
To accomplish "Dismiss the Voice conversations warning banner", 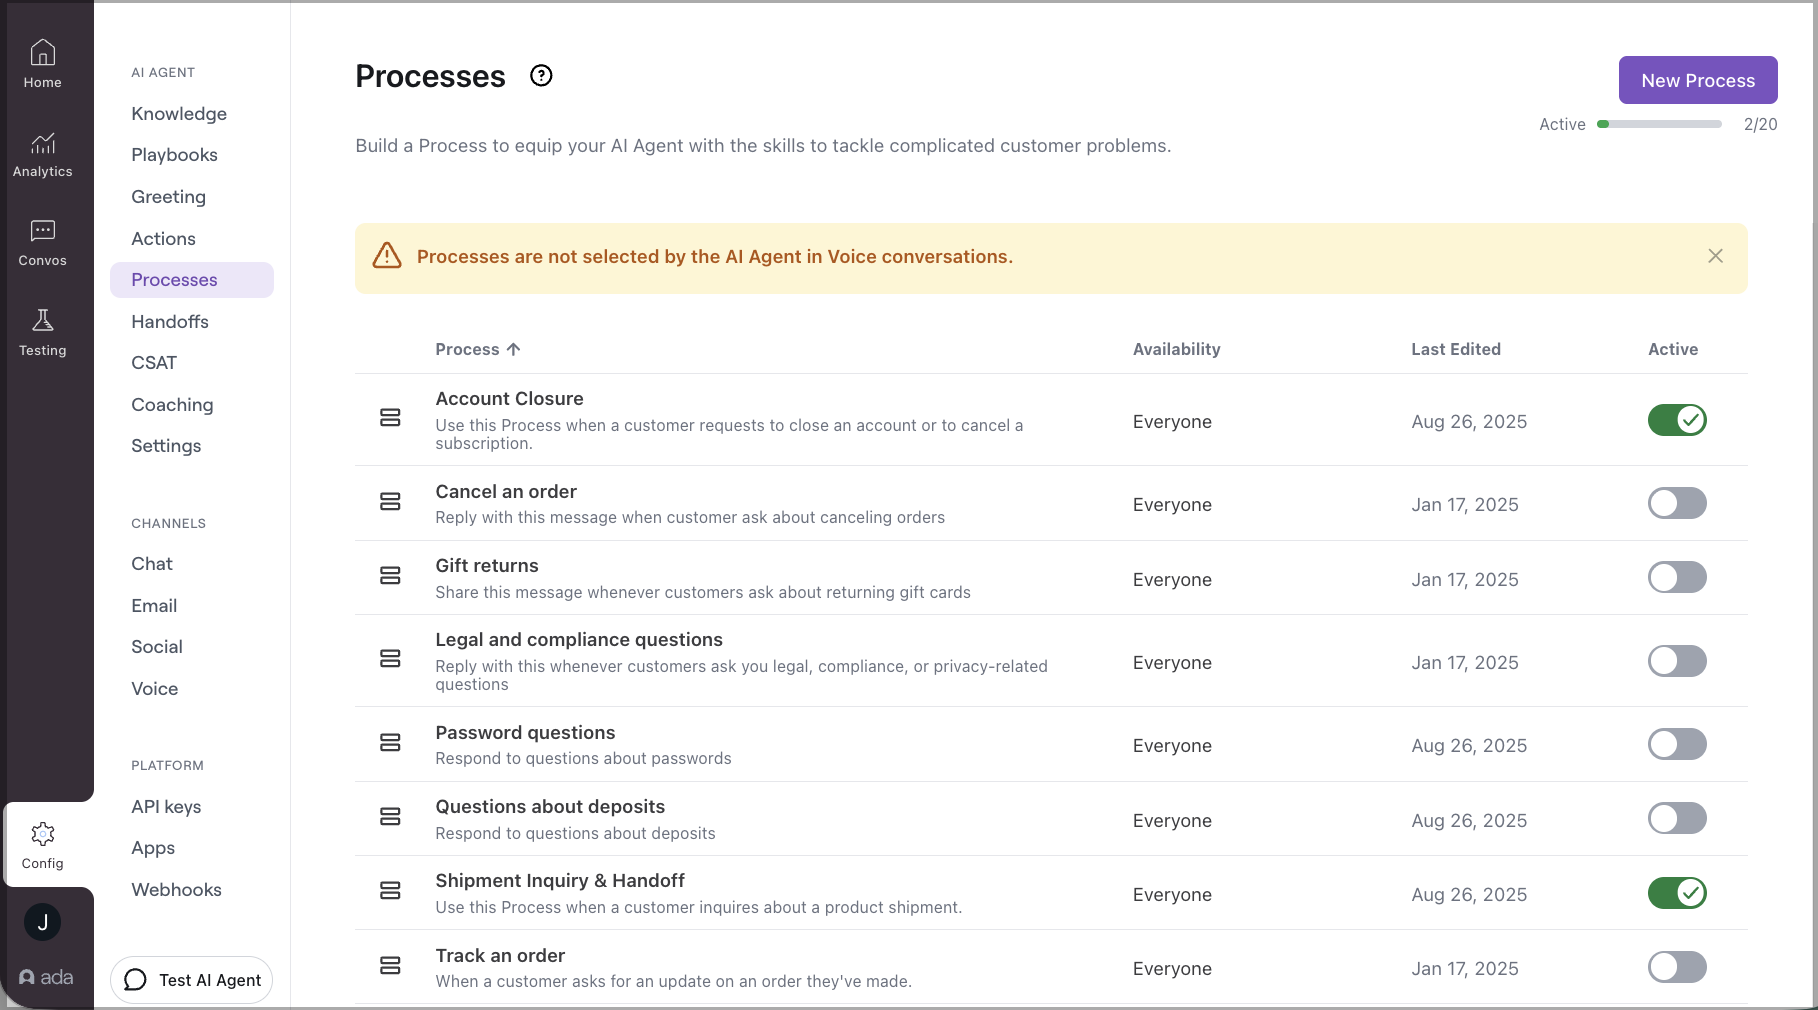I will tap(1715, 256).
